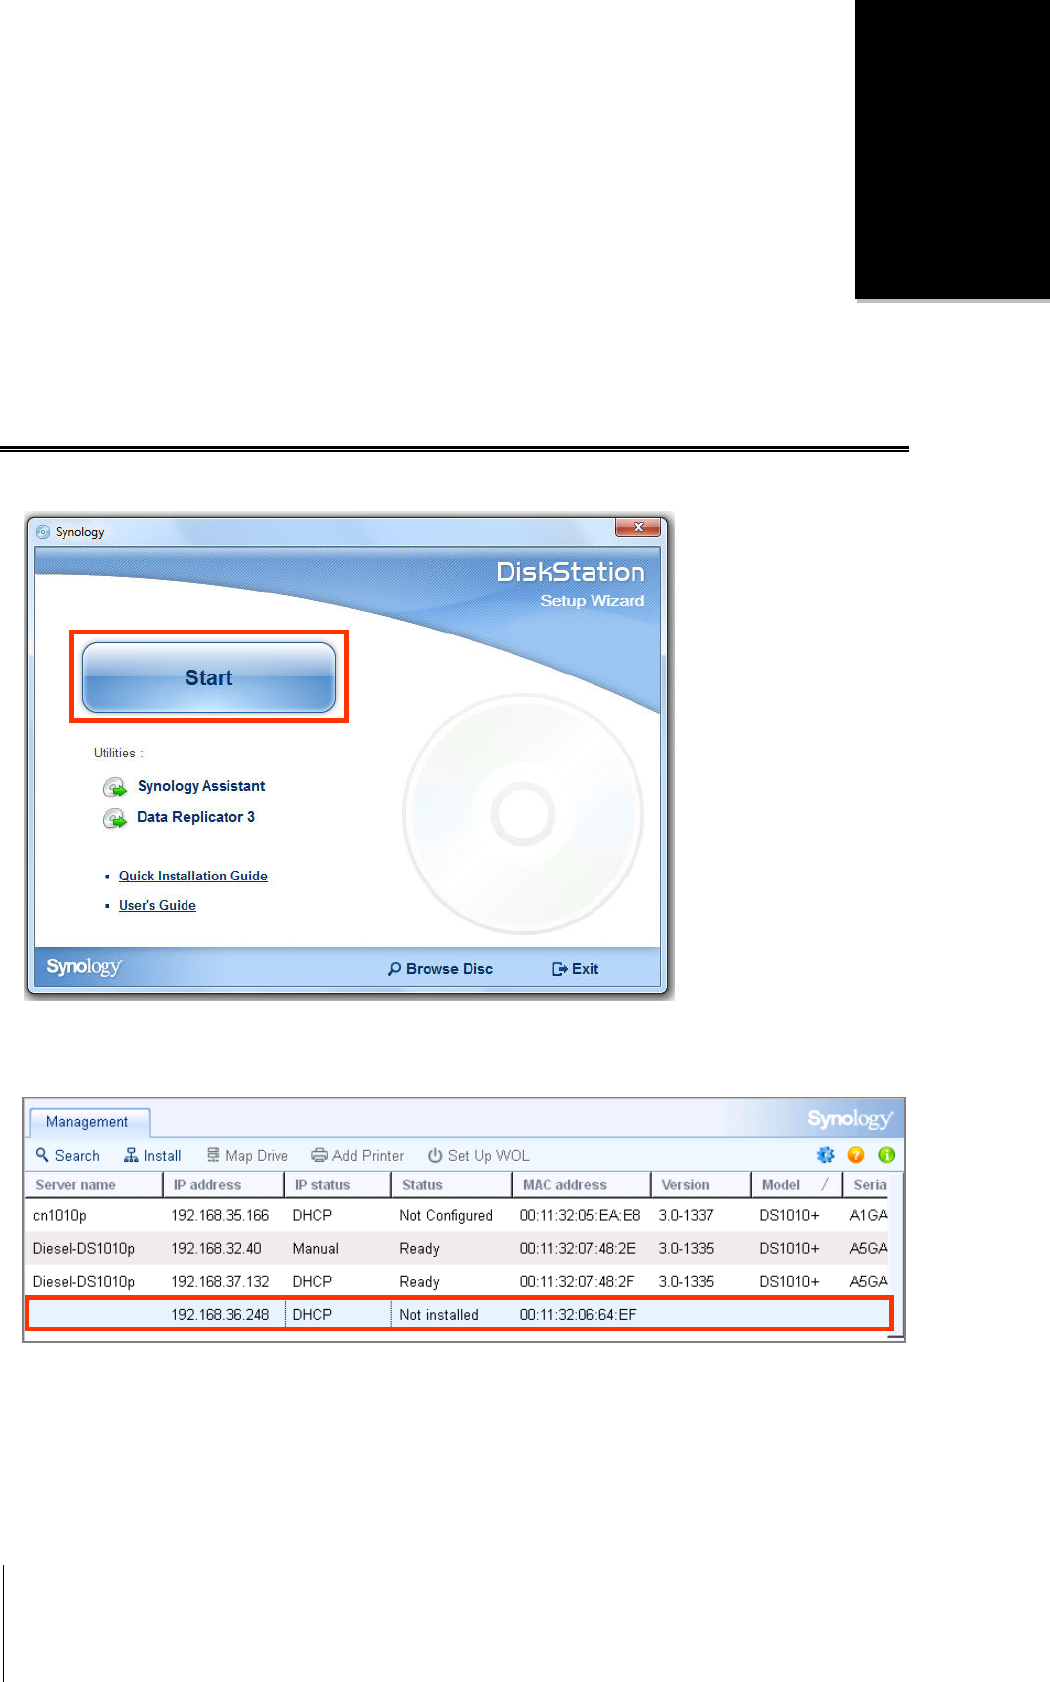
Task: Sort by the Status column header
Action: coord(451,1185)
